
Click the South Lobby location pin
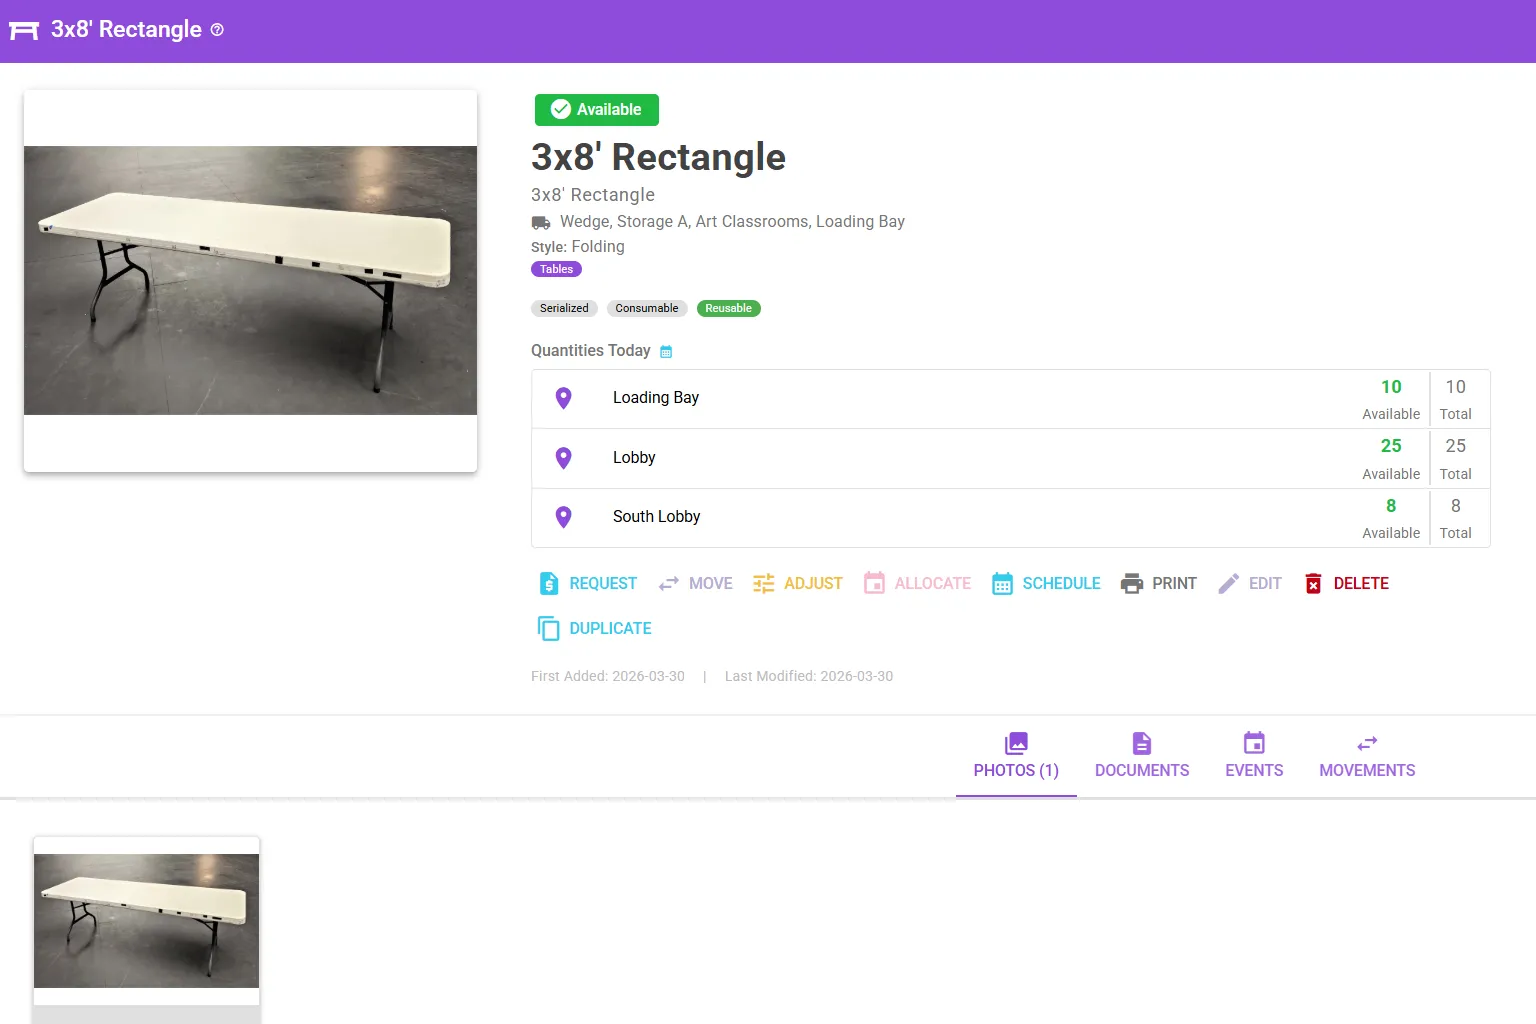pos(563,517)
